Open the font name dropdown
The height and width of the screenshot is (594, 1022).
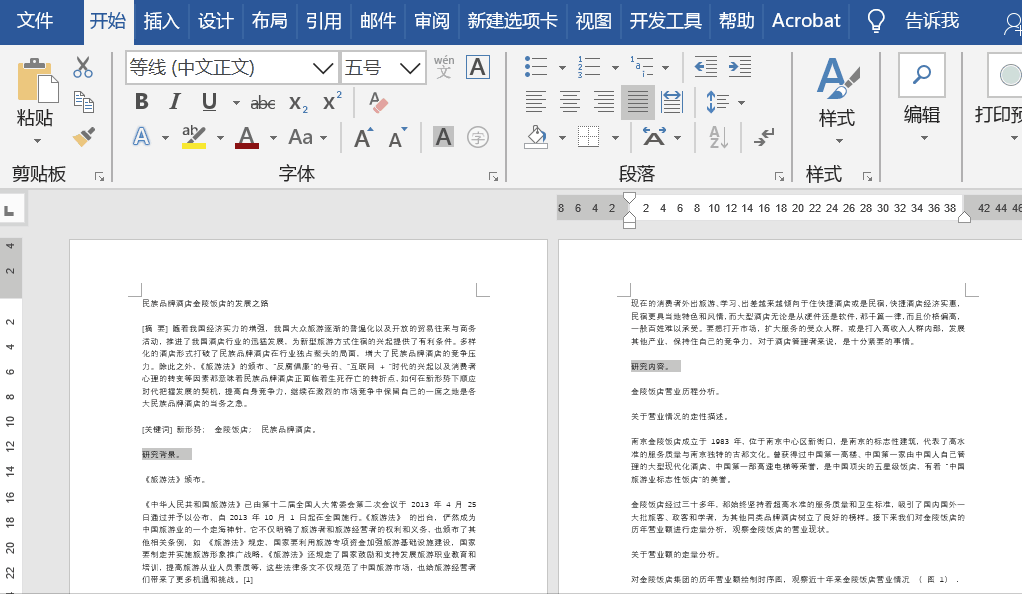tap(323, 67)
